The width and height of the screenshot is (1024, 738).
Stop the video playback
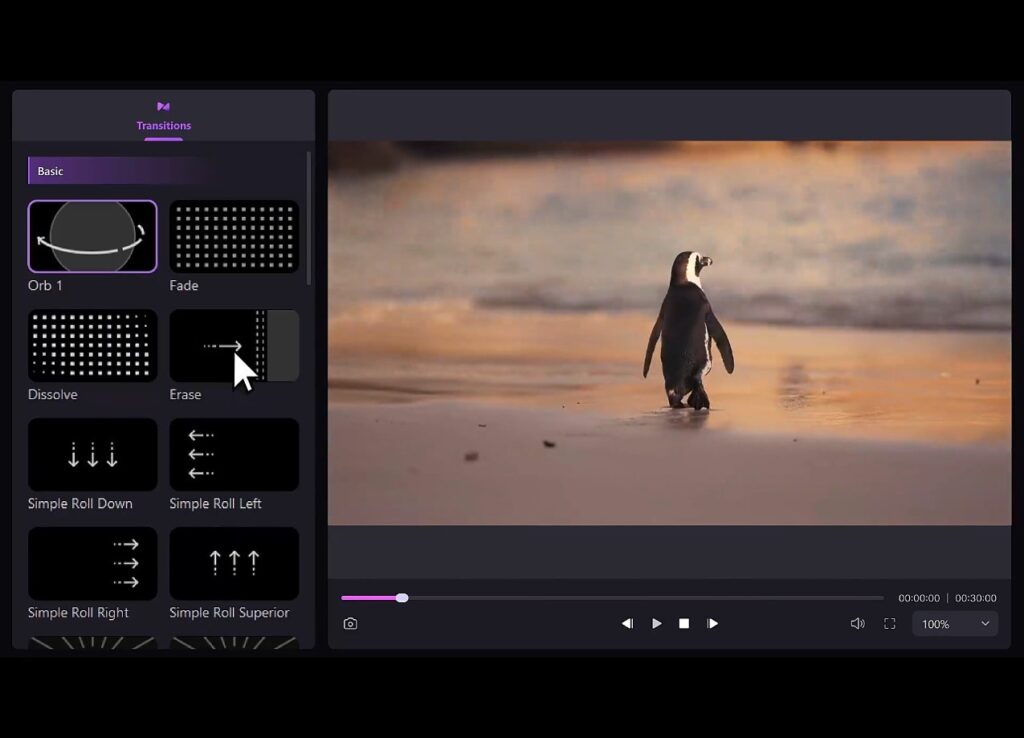pos(684,624)
